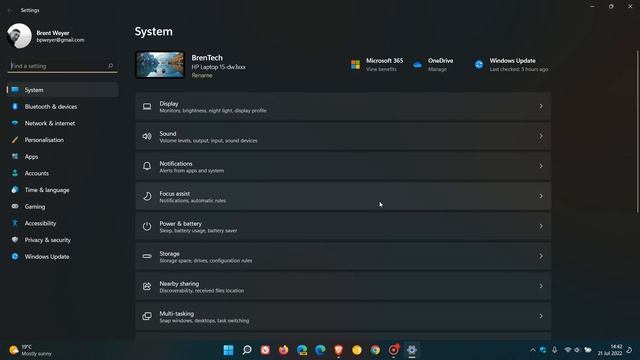Click the vertical scrollbar on right
The width and height of the screenshot is (640, 360).
coord(638,131)
